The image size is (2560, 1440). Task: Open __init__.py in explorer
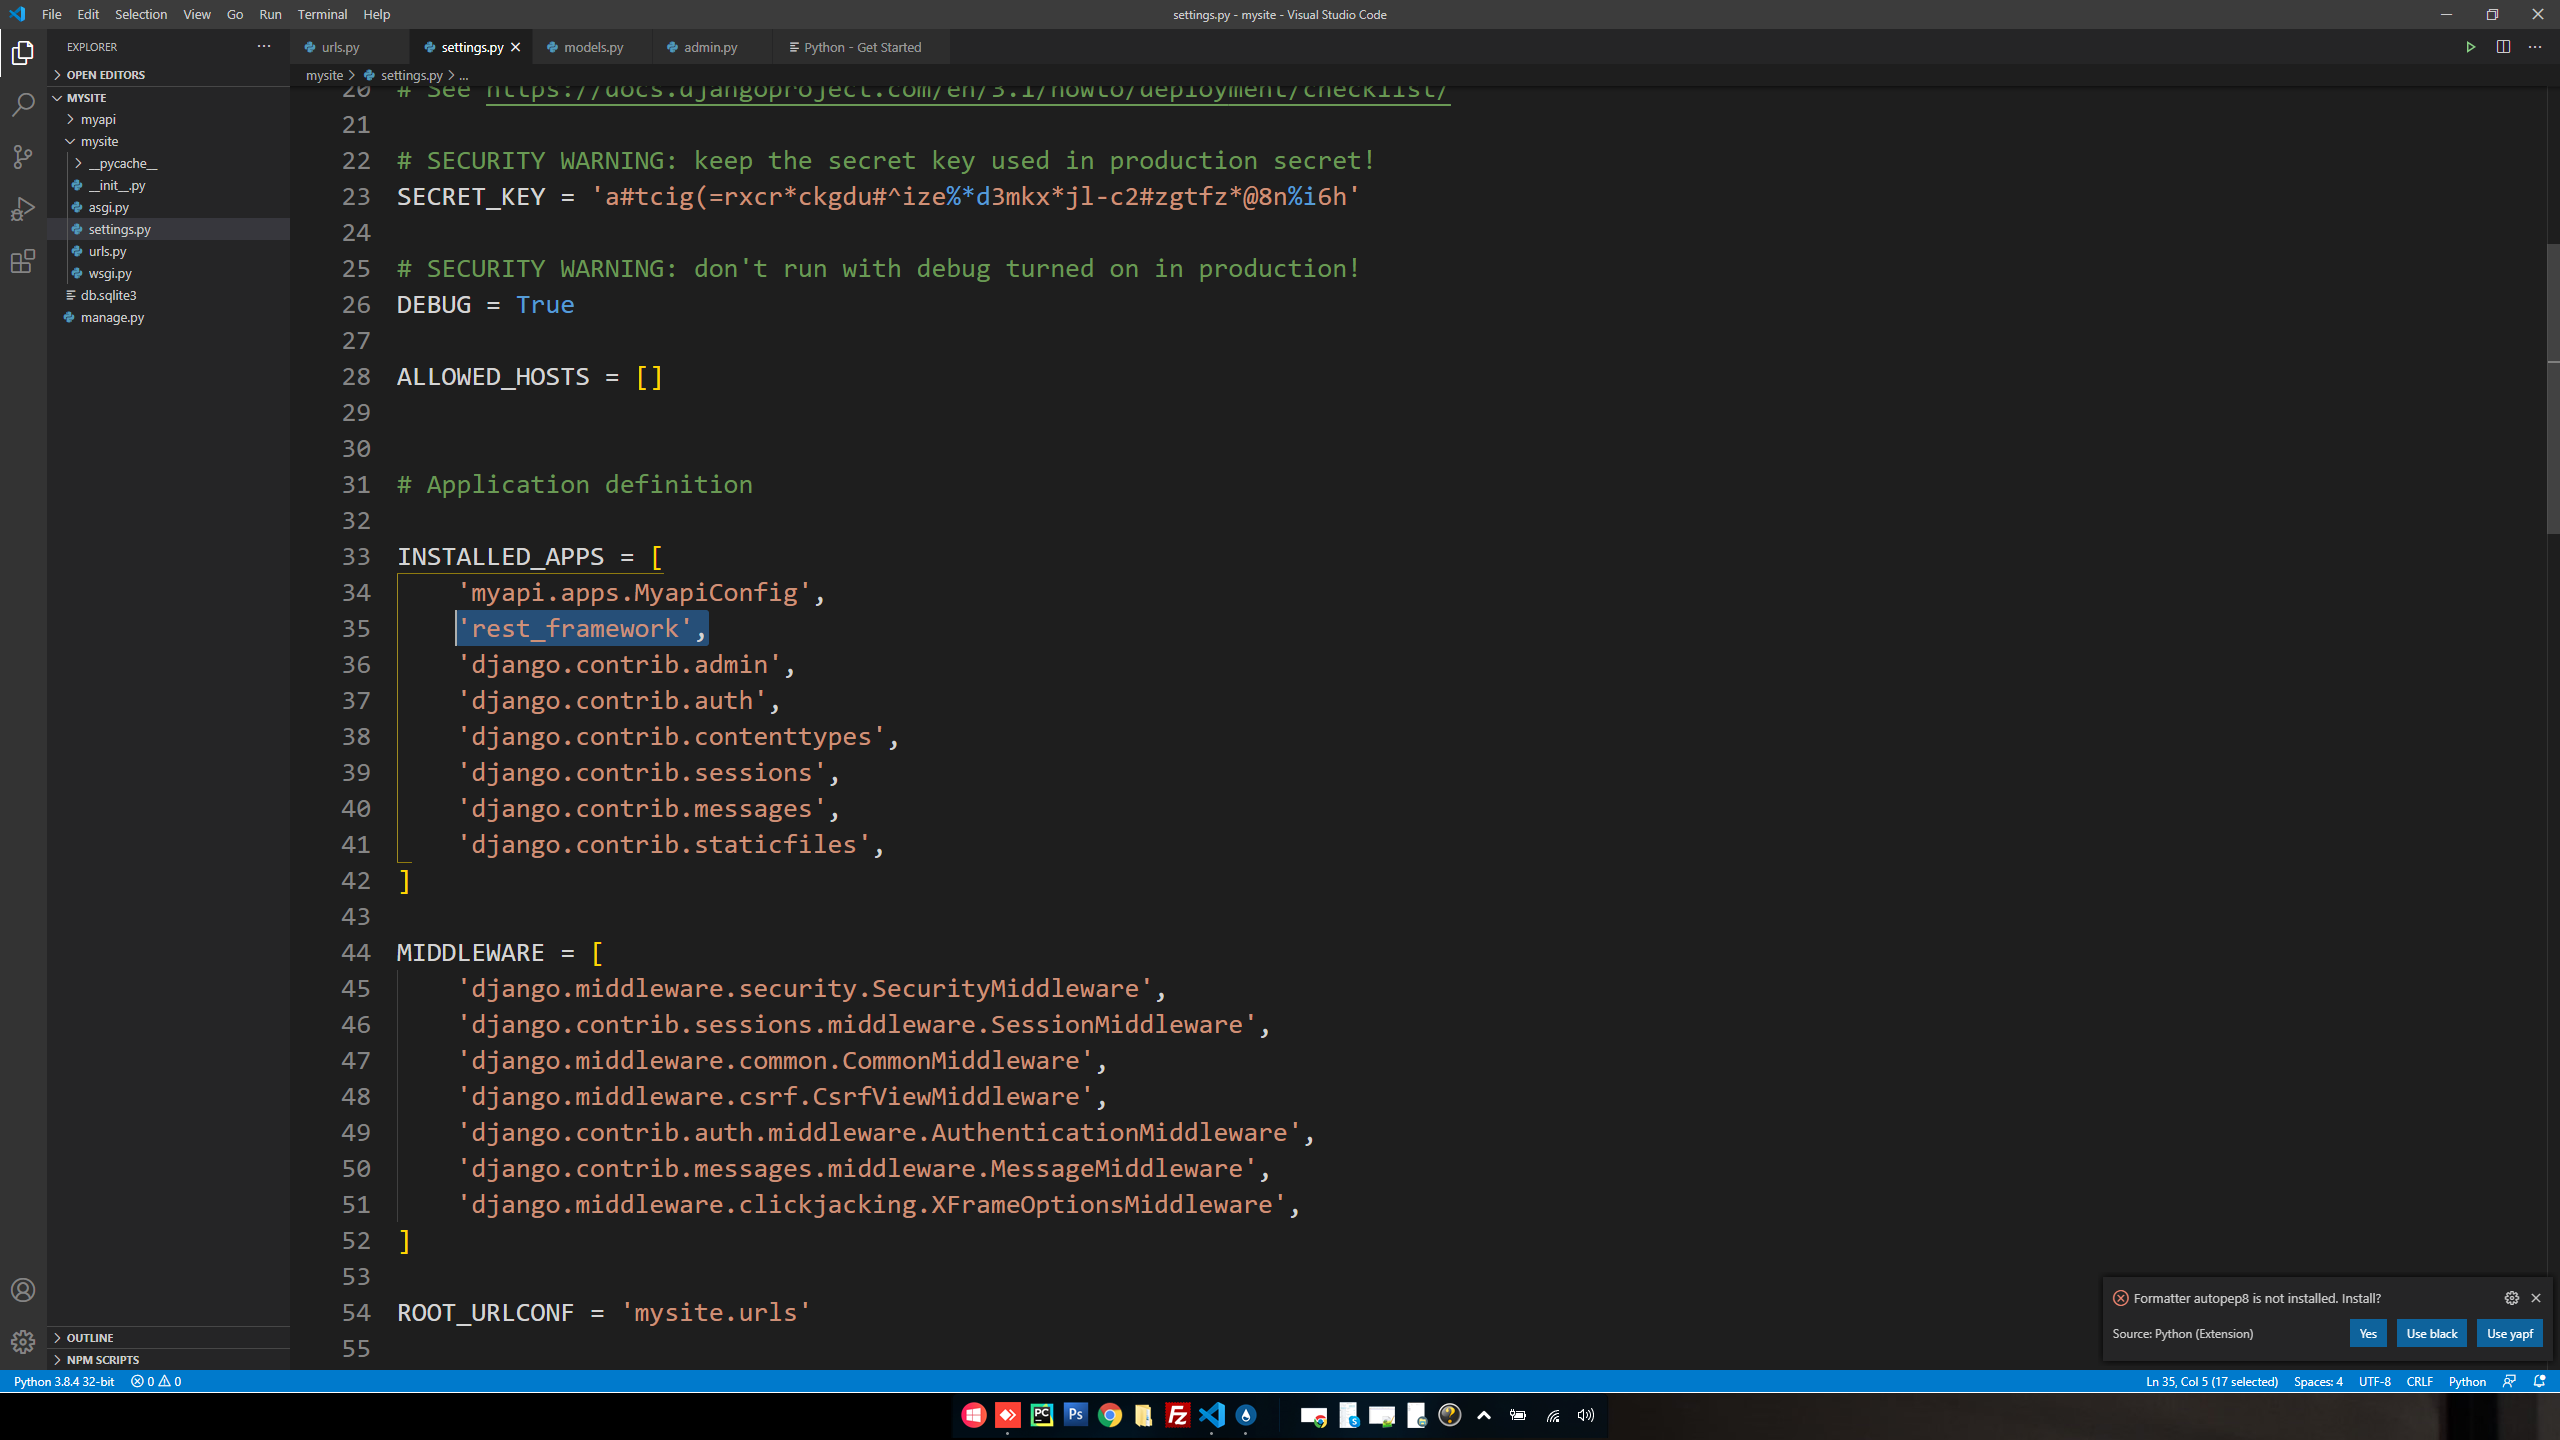(x=168, y=185)
